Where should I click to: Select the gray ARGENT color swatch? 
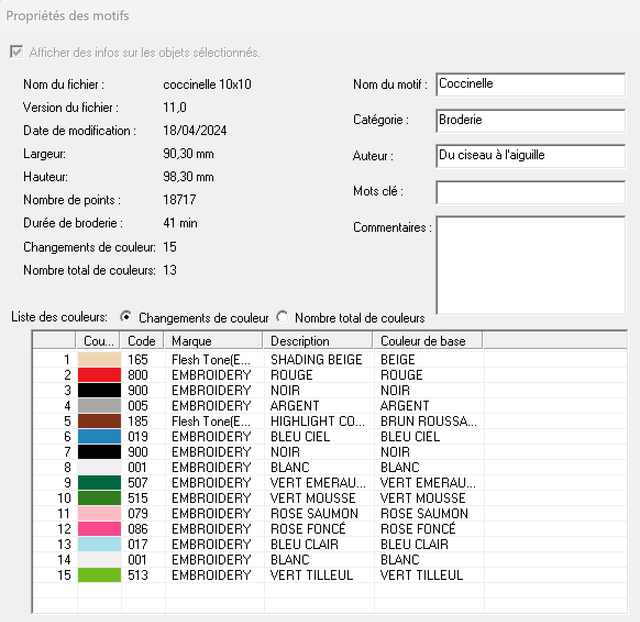tap(99, 406)
